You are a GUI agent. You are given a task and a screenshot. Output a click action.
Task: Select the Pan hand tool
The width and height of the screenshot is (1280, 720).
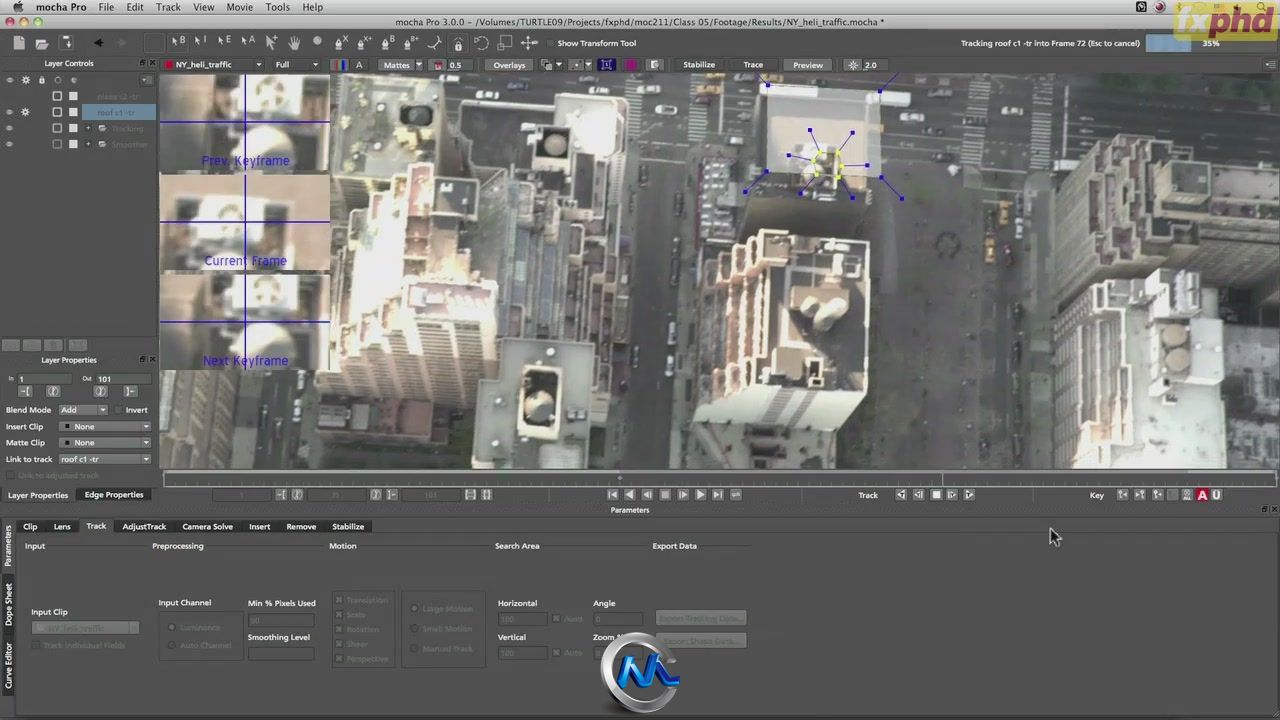pos(294,43)
